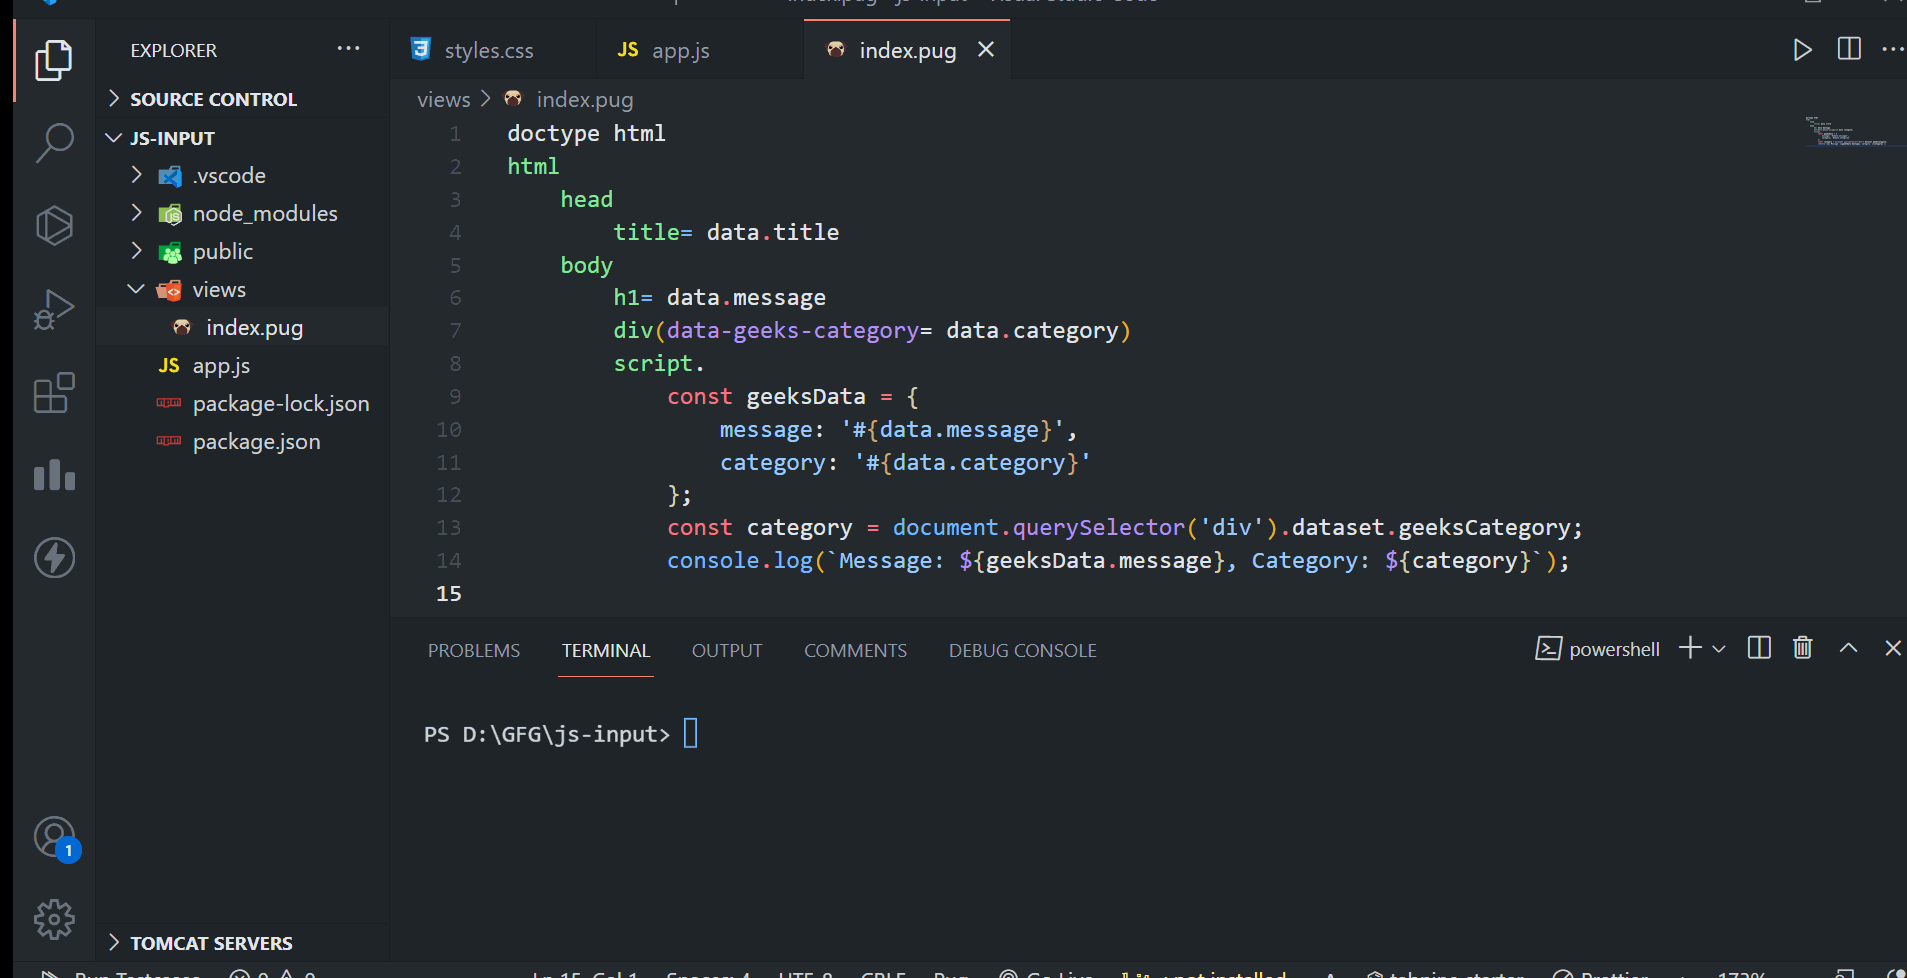This screenshot has height=978, width=1907.
Task: Run the file with play button
Action: 1802,50
